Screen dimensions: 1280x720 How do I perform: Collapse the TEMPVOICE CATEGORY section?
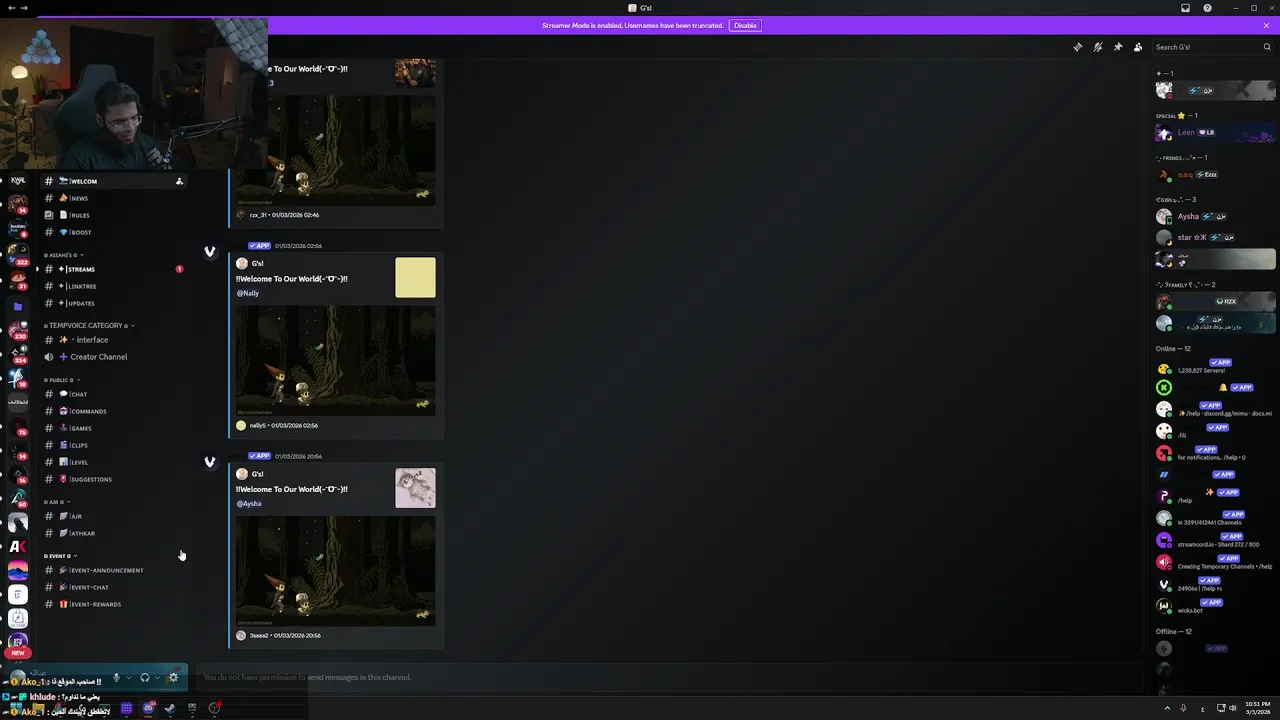pos(88,325)
